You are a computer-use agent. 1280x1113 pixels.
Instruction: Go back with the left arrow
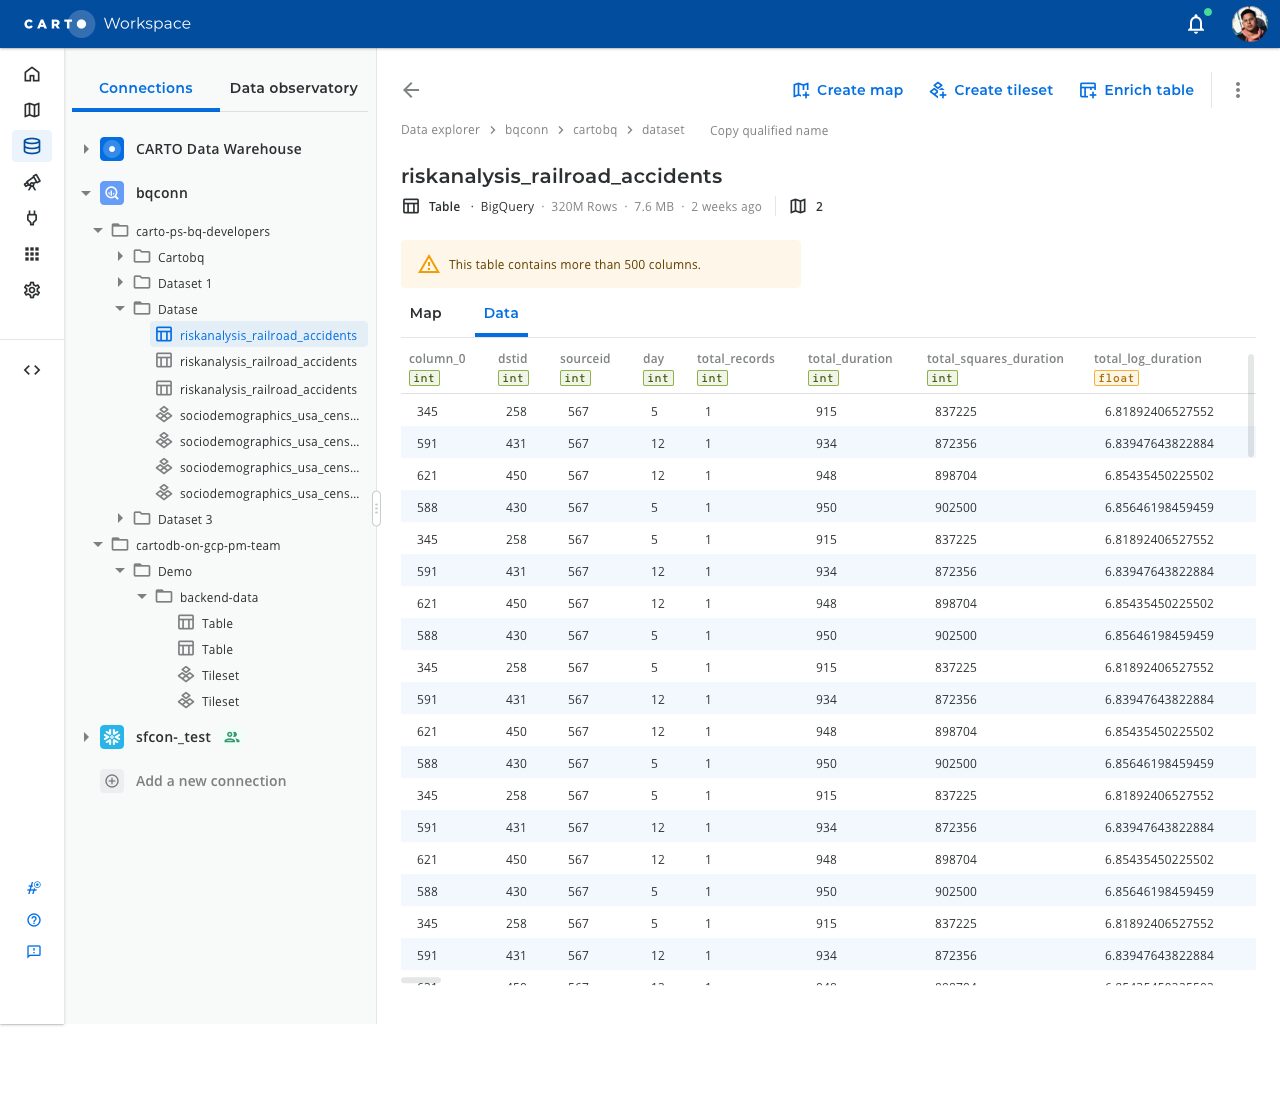tap(411, 90)
